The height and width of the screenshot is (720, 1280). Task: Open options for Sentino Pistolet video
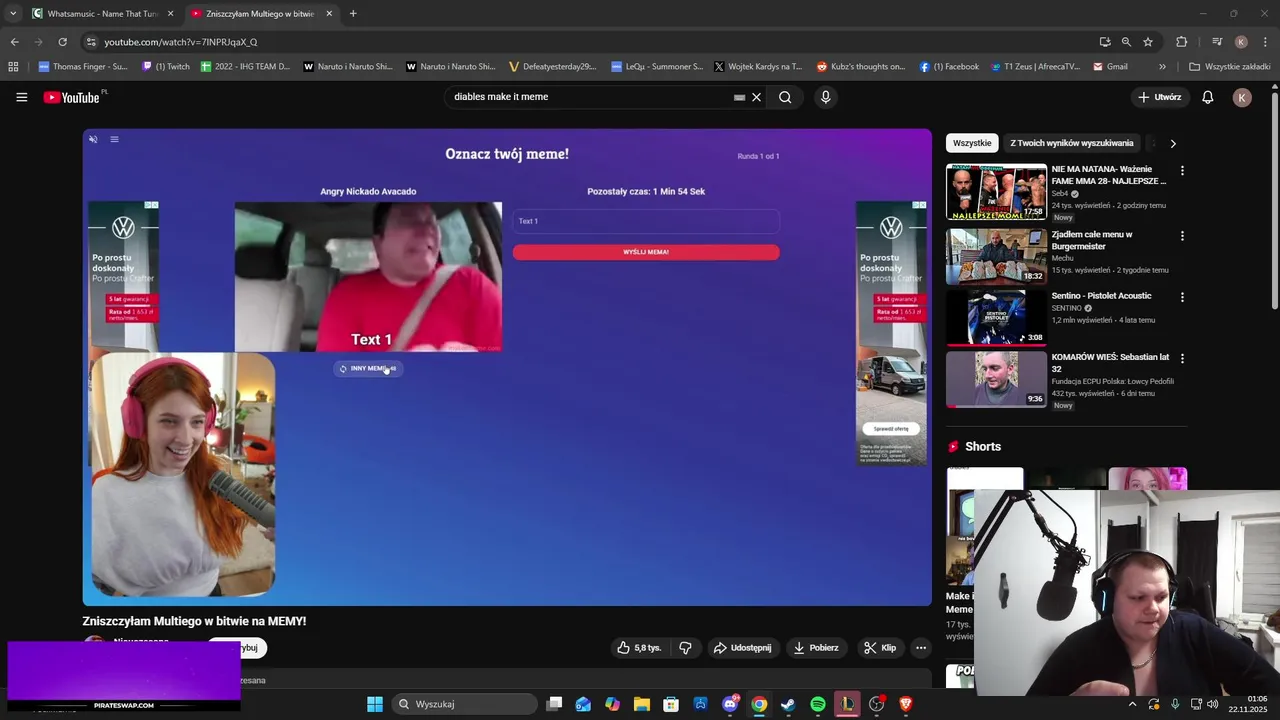(1182, 297)
